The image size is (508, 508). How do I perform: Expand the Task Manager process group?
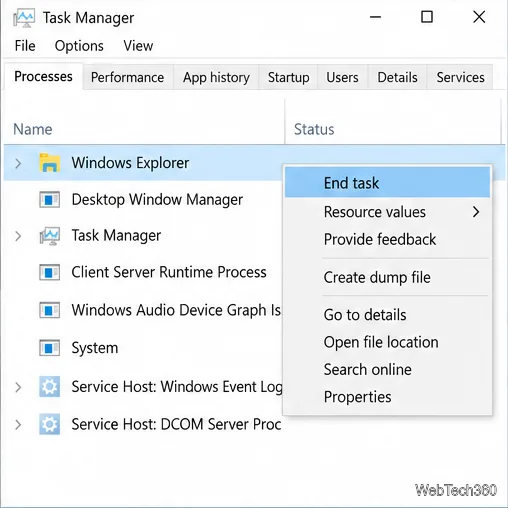pos(18,236)
